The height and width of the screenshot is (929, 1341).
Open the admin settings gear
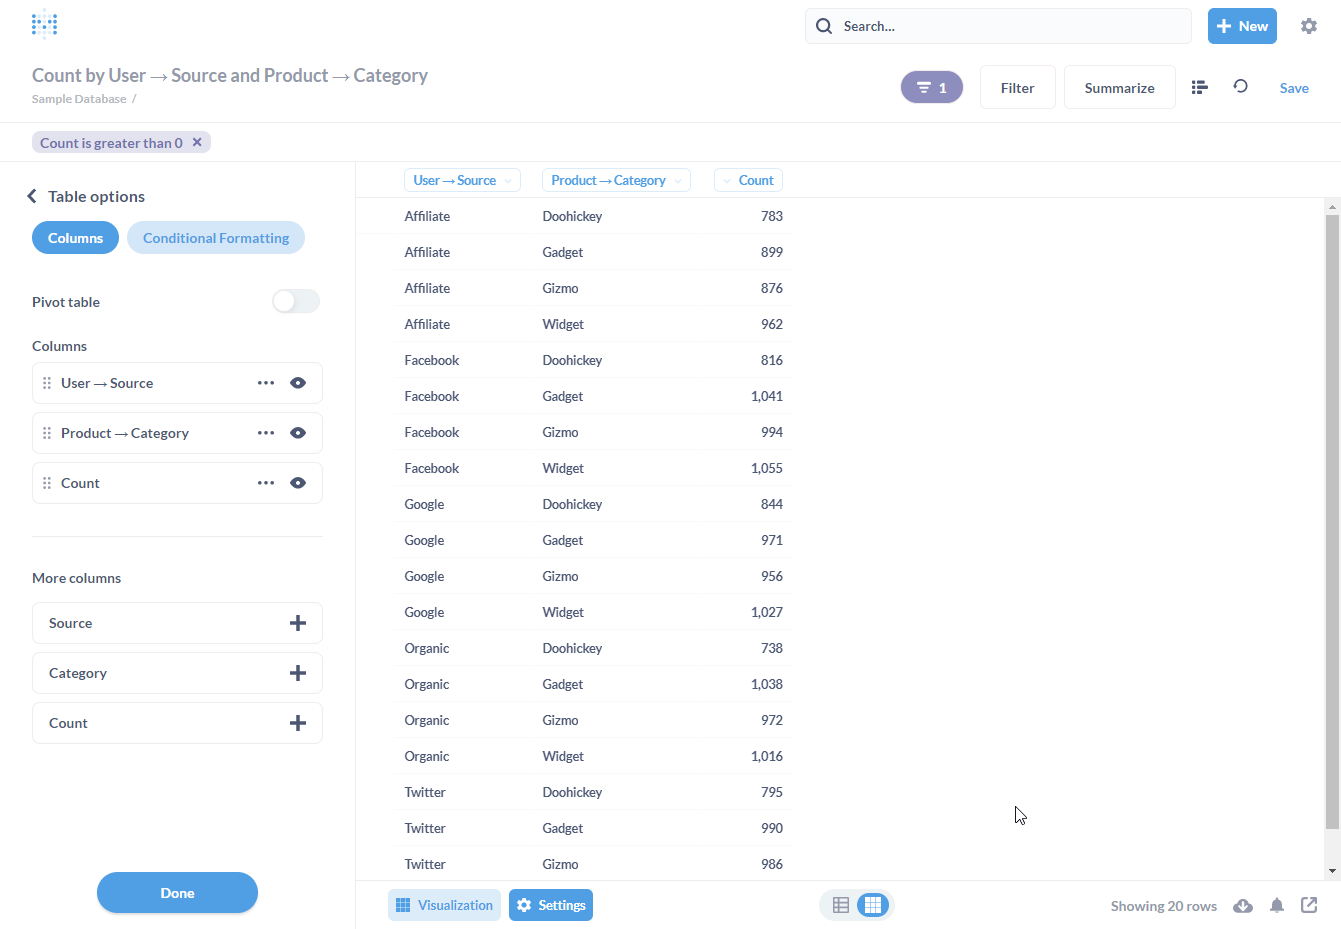(1309, 25)
